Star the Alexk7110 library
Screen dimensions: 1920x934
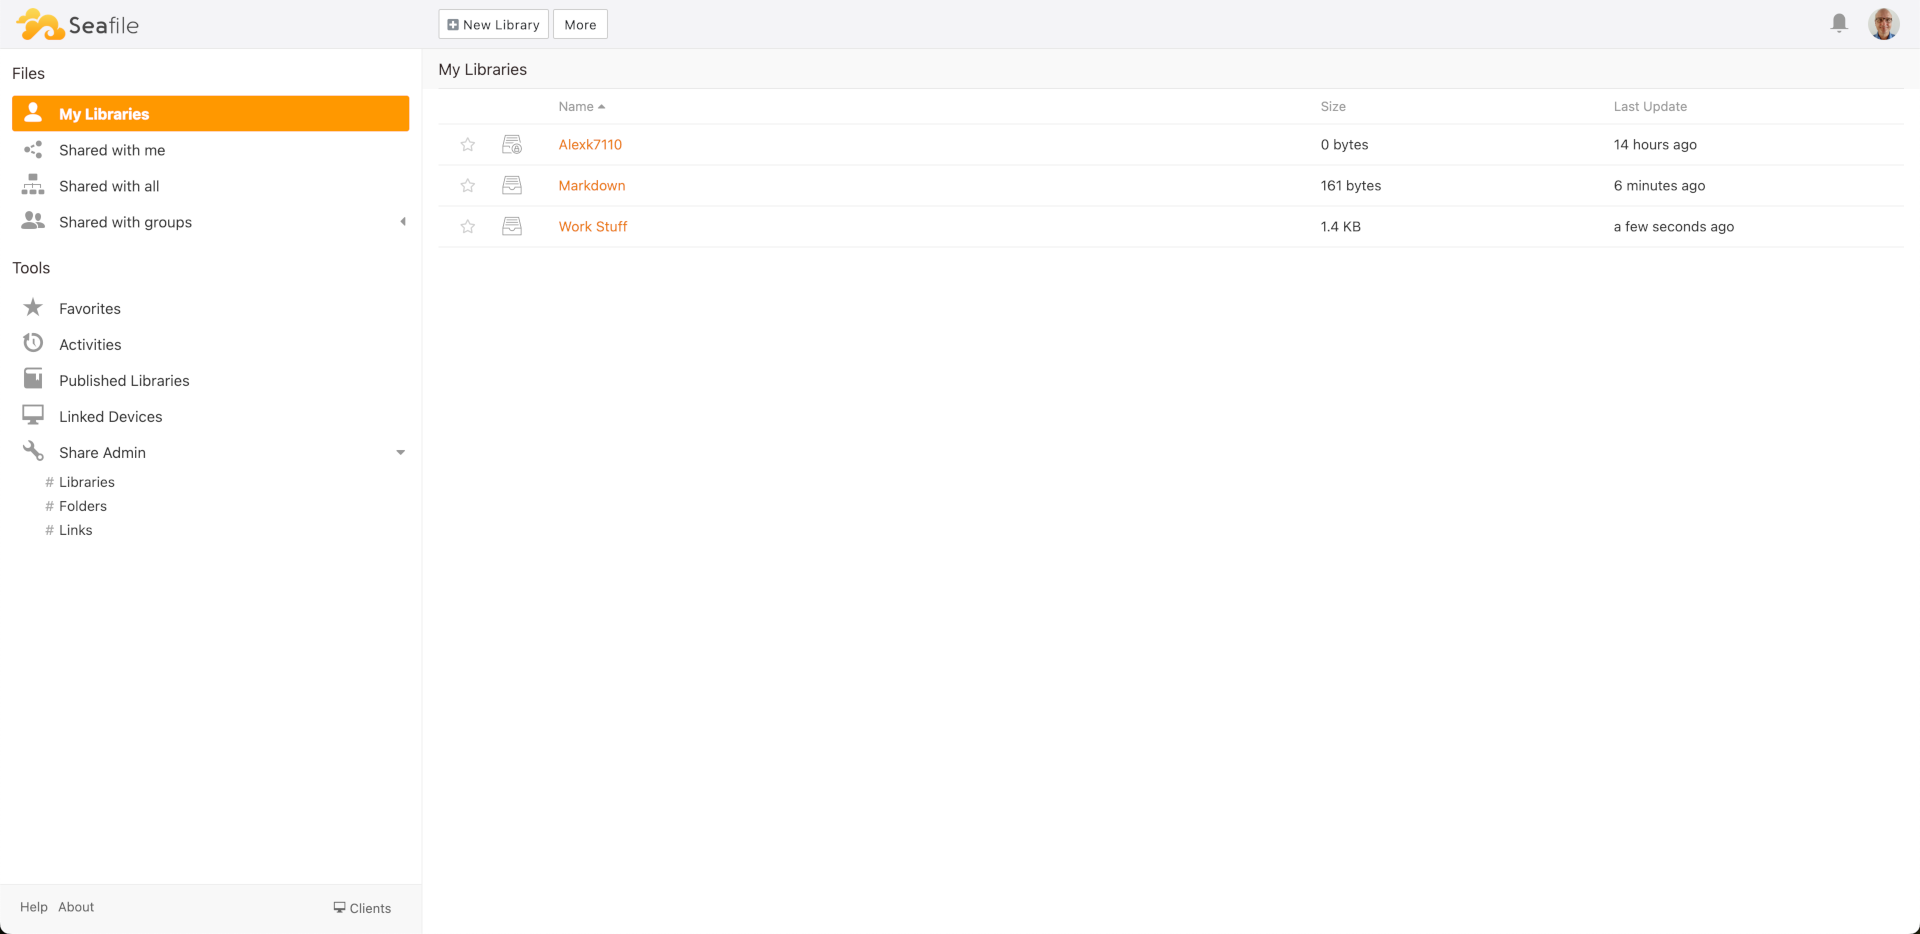click(x=467, y=144)
